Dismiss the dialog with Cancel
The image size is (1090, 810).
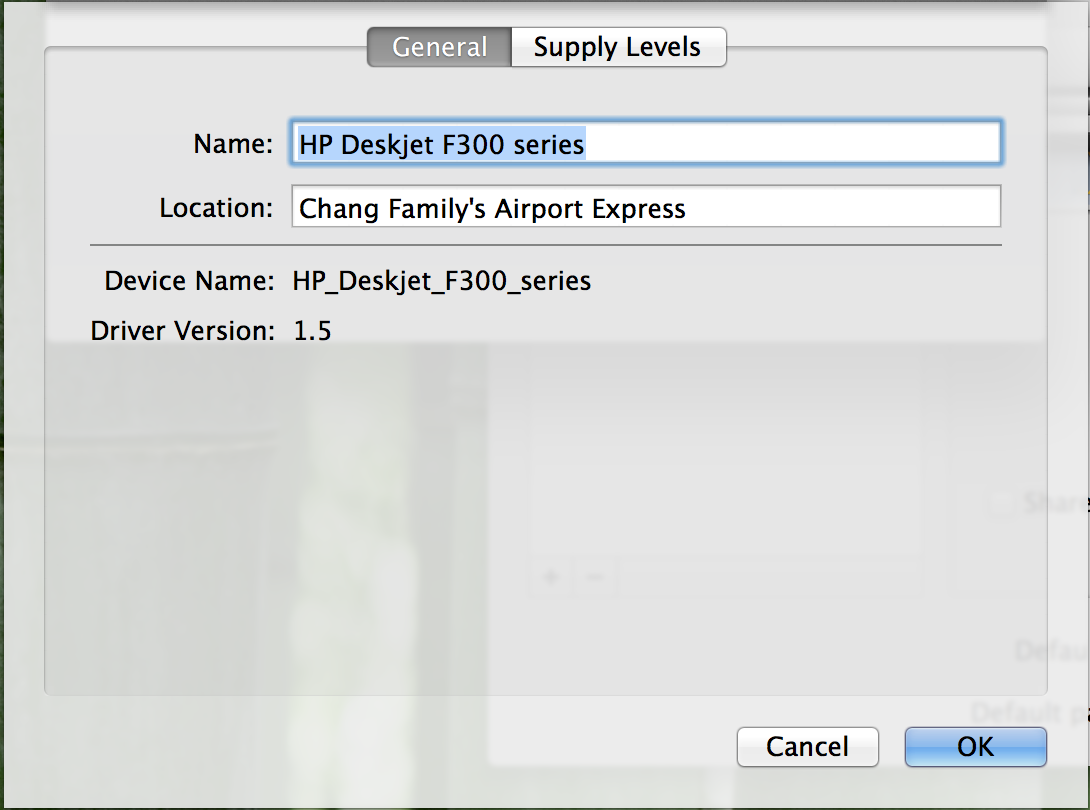[x=808, y=747]
